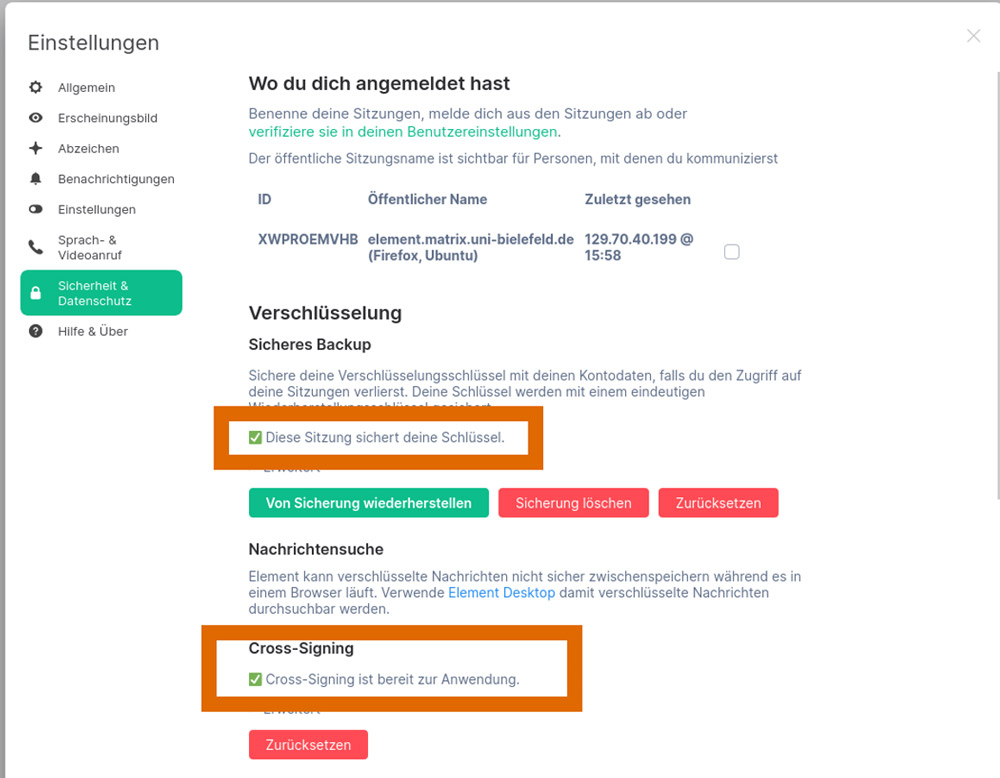Screen dimensions: 1000x778
Task: Click the toggle icon next to Einstellungen
Action: tap(36, 209)
